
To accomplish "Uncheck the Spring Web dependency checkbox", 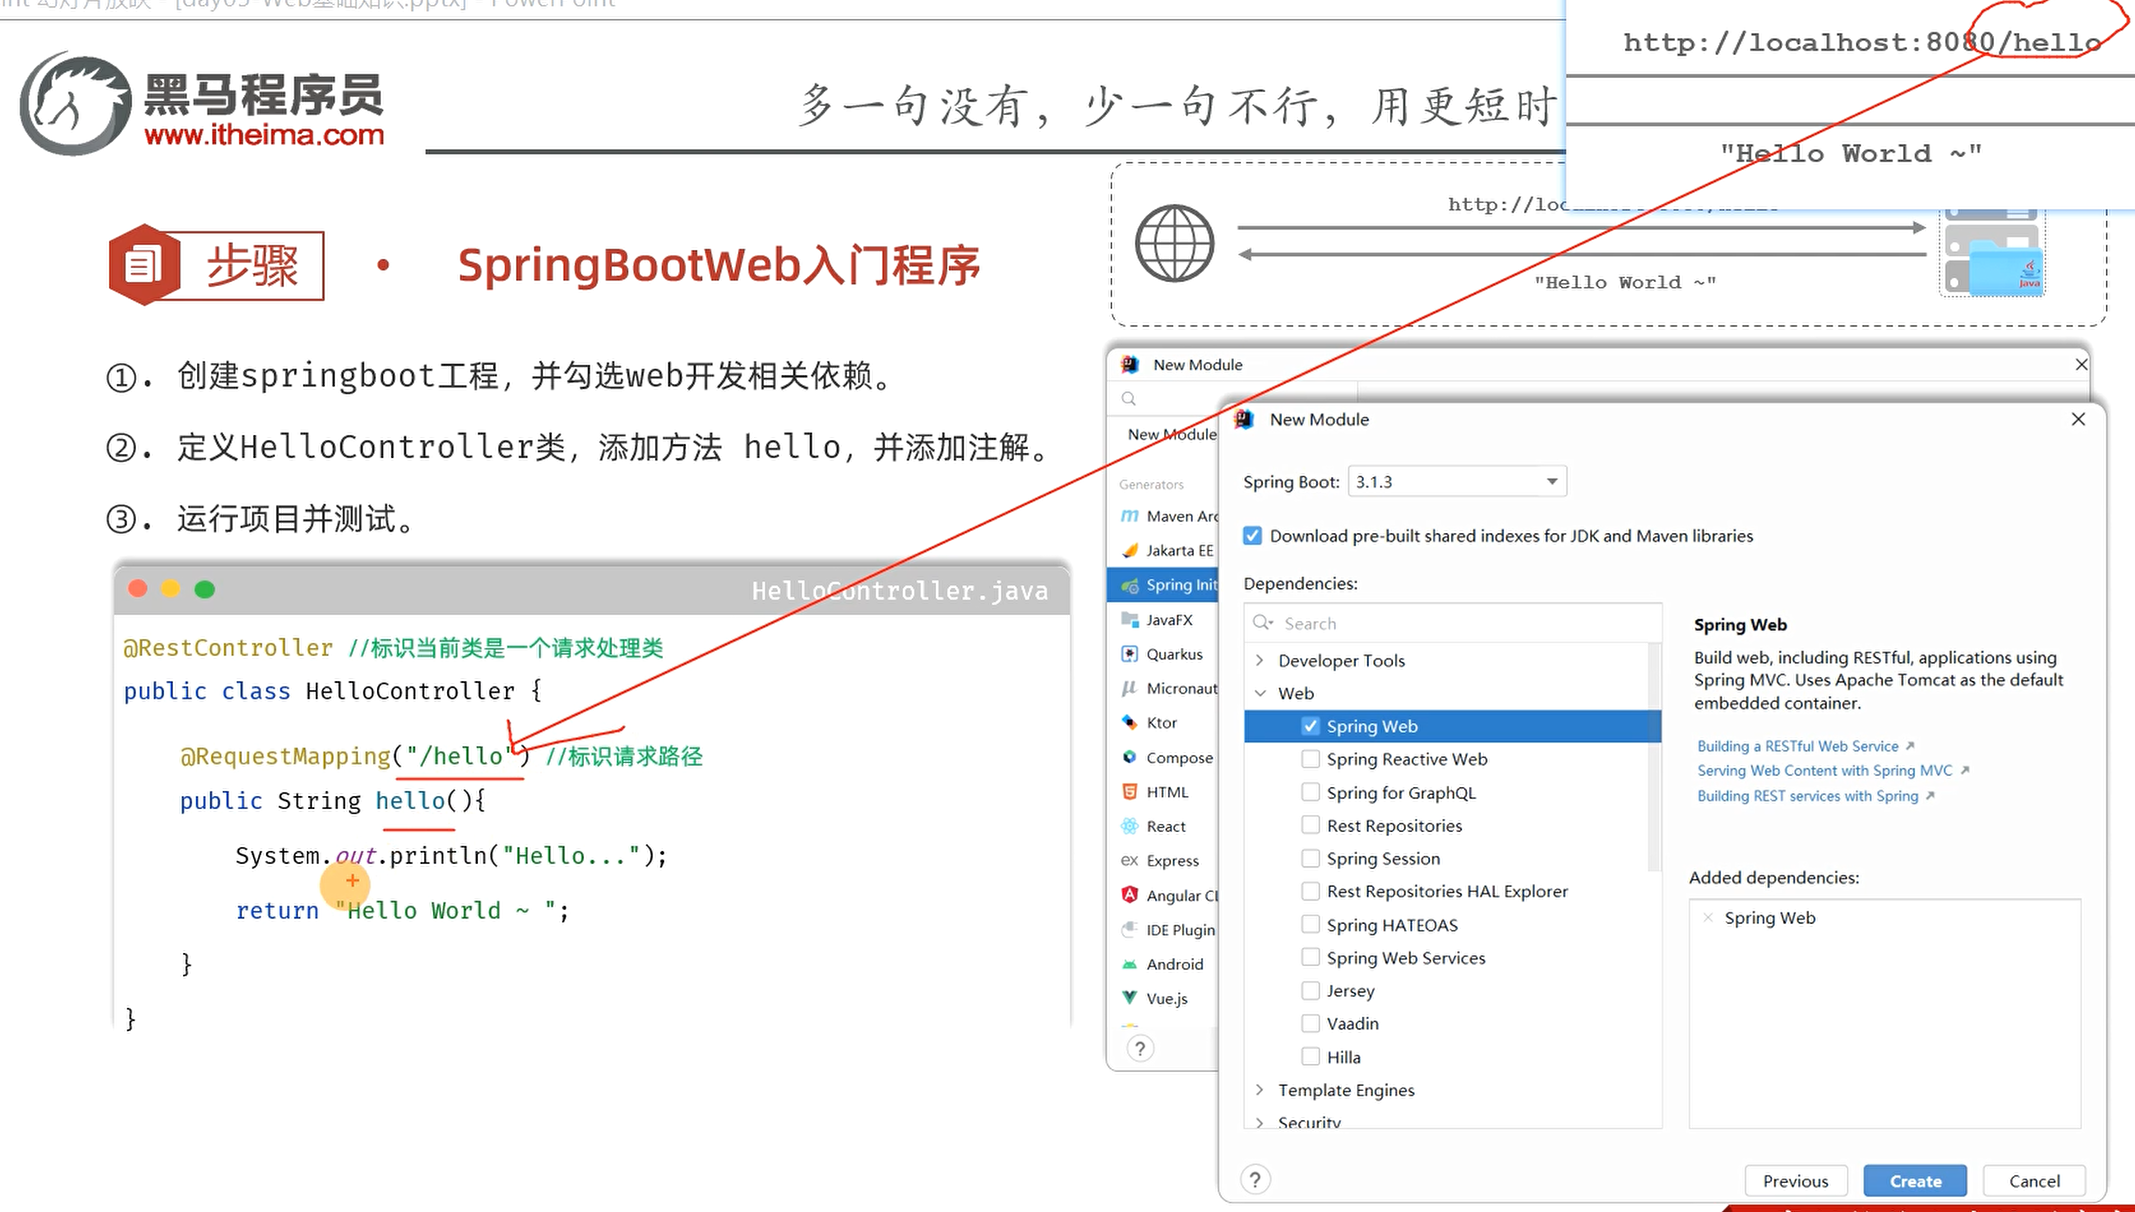I will 1310,726.
